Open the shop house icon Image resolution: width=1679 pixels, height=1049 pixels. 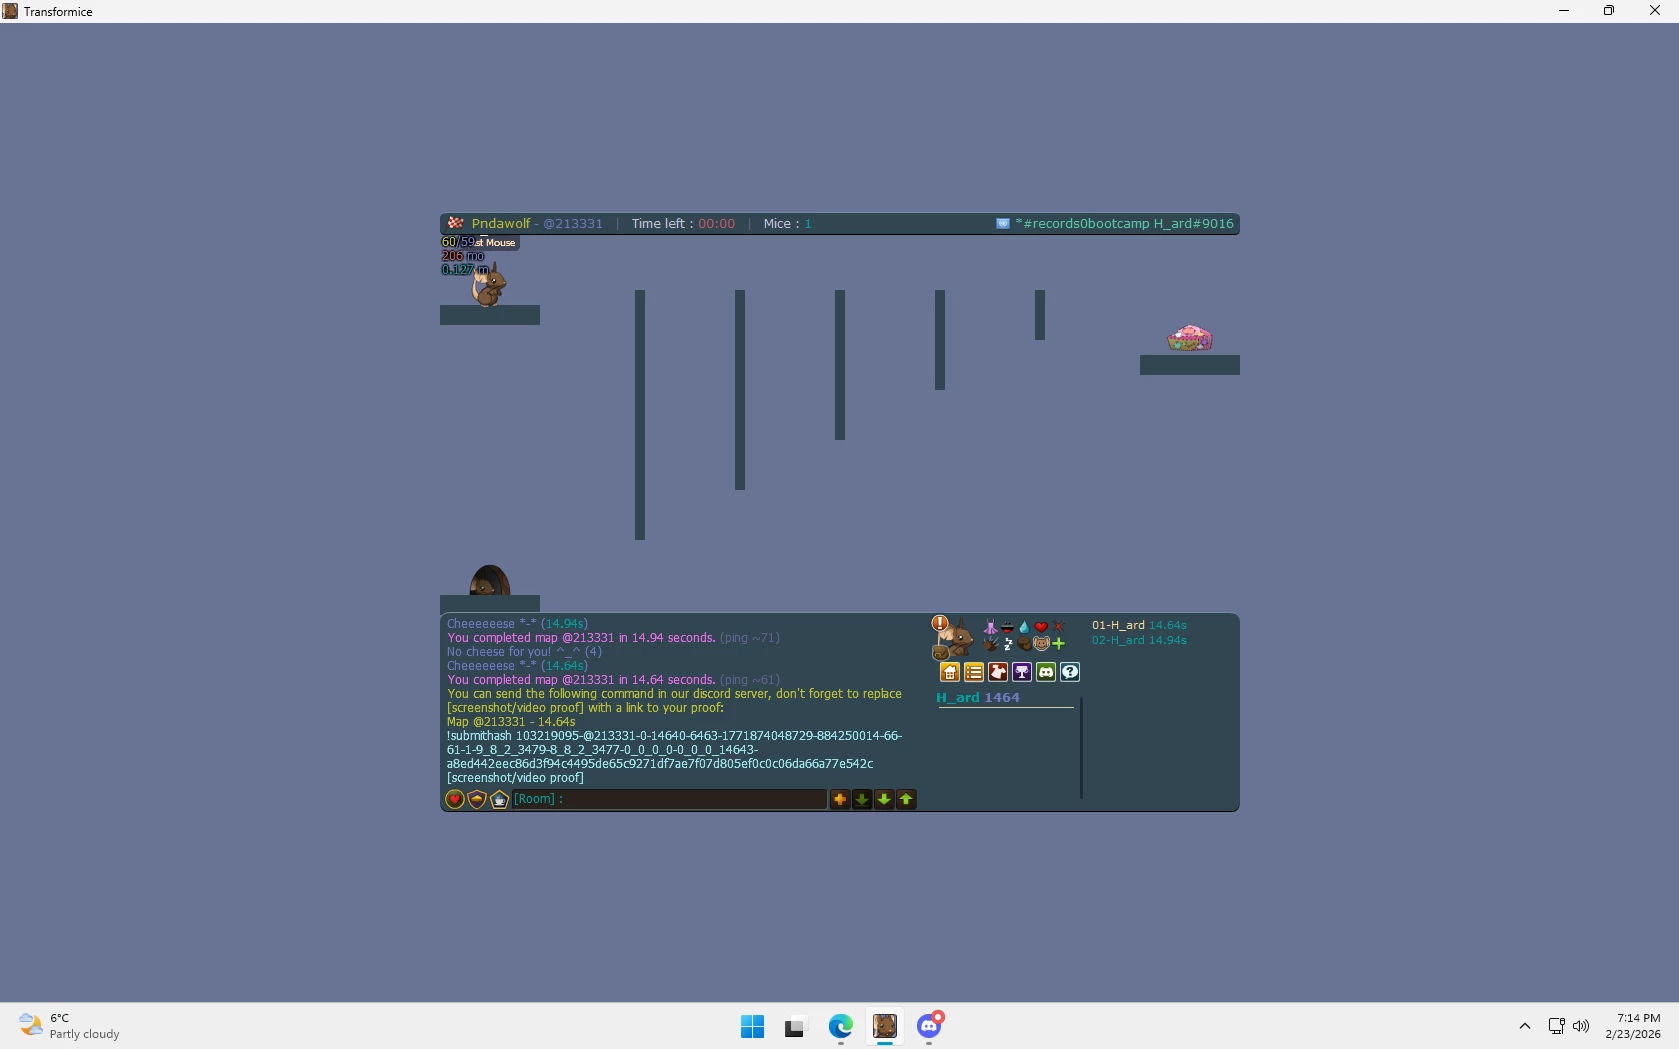pos(950,672)
